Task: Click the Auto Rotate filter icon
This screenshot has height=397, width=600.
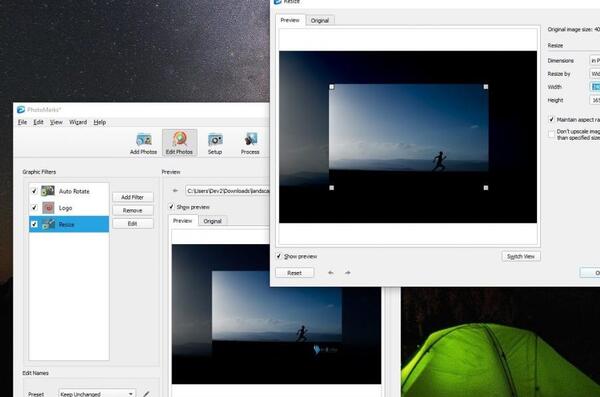Action: click(x=48, y=191)
